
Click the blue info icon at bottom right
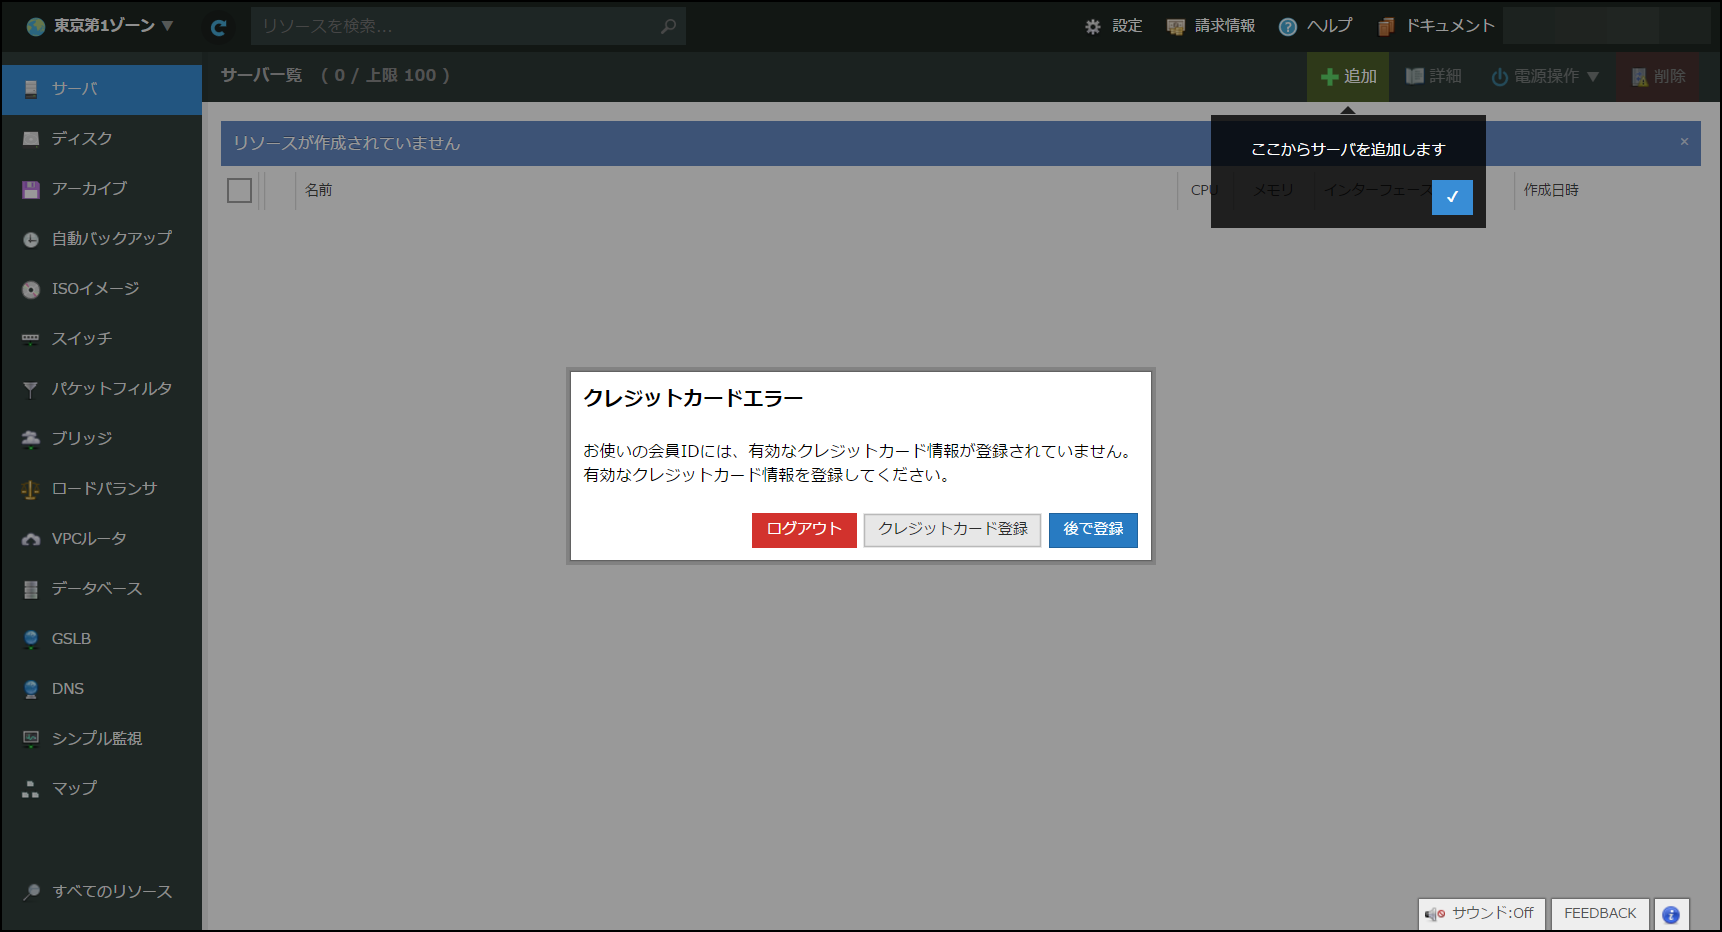point(1671,914)
